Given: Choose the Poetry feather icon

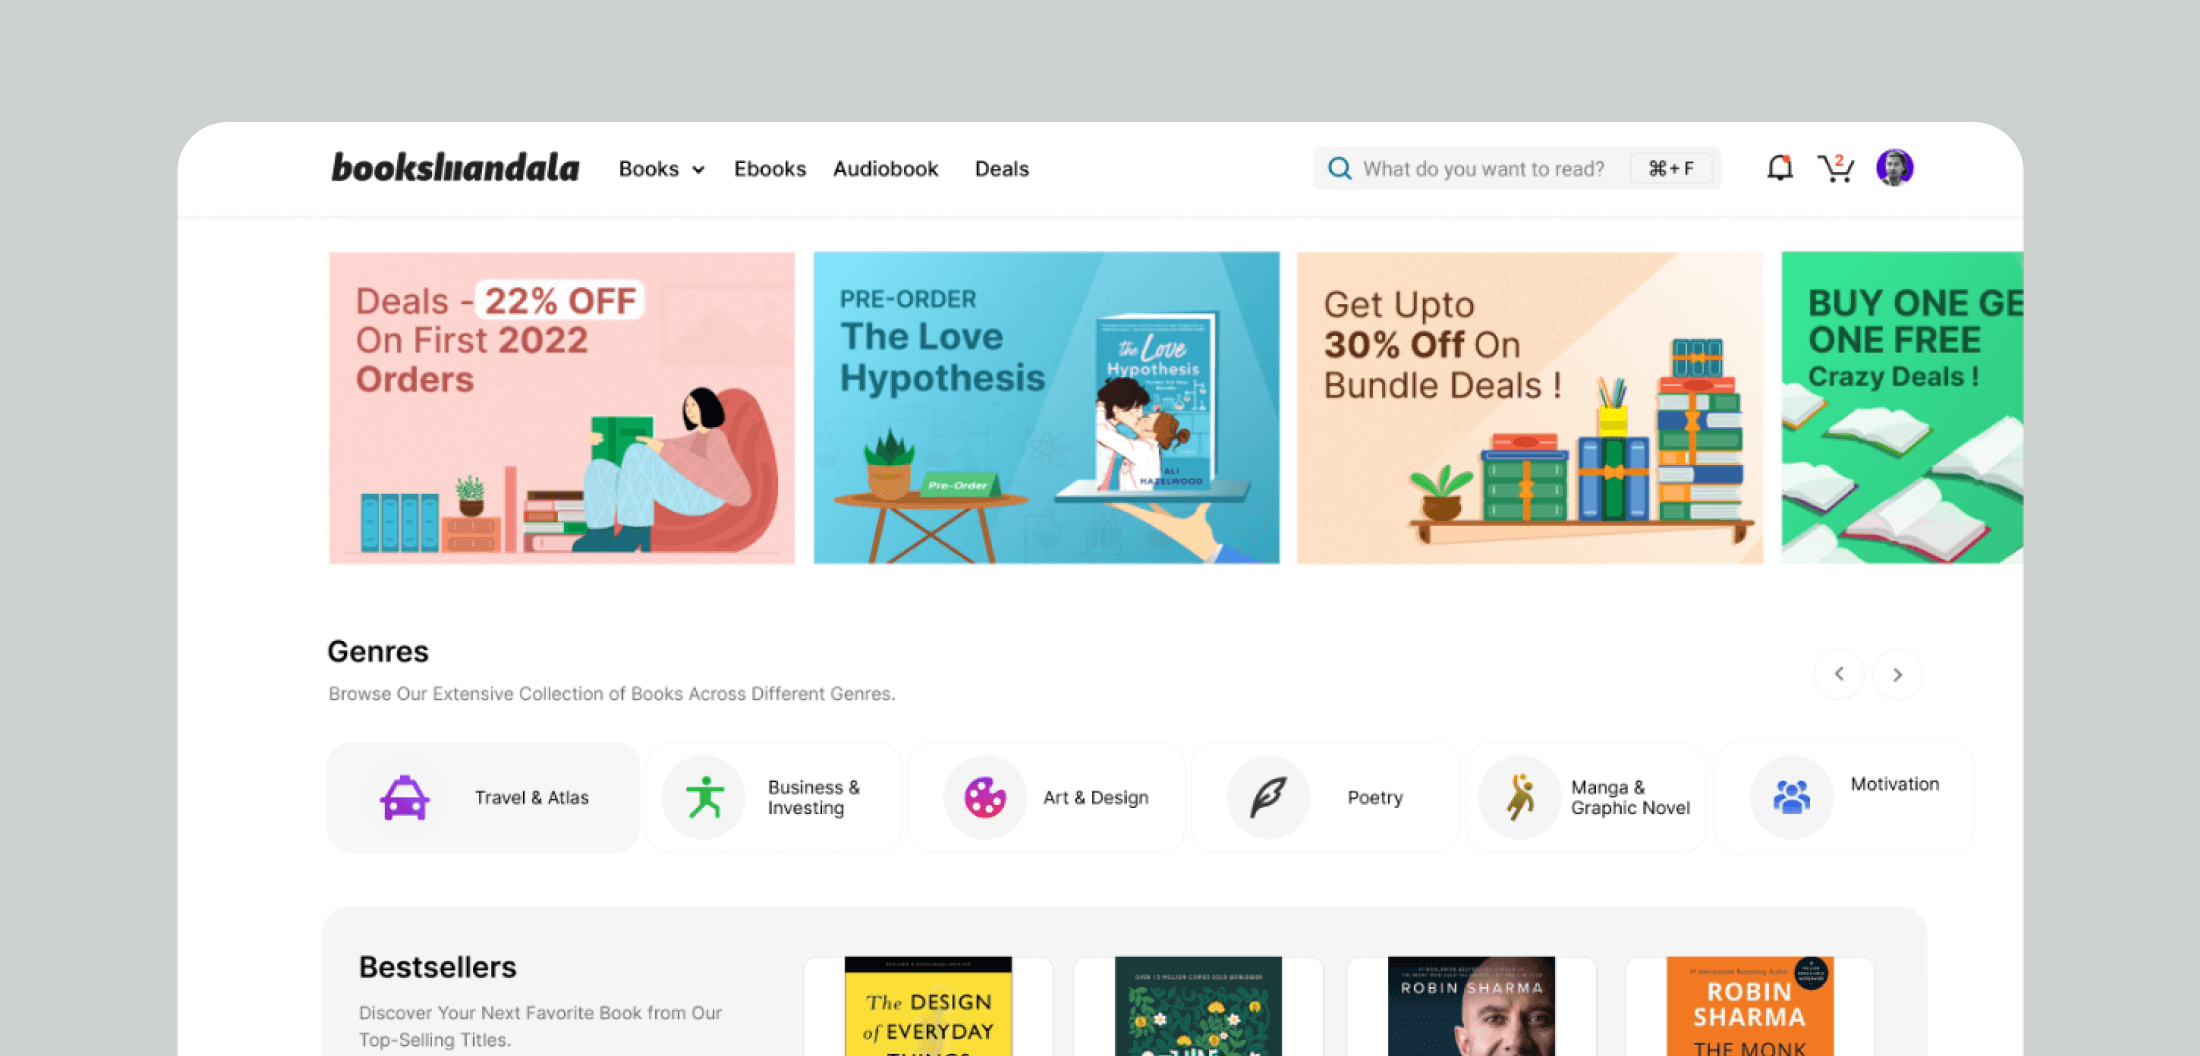Looking at the screenshot, I should coord(1269,798).
